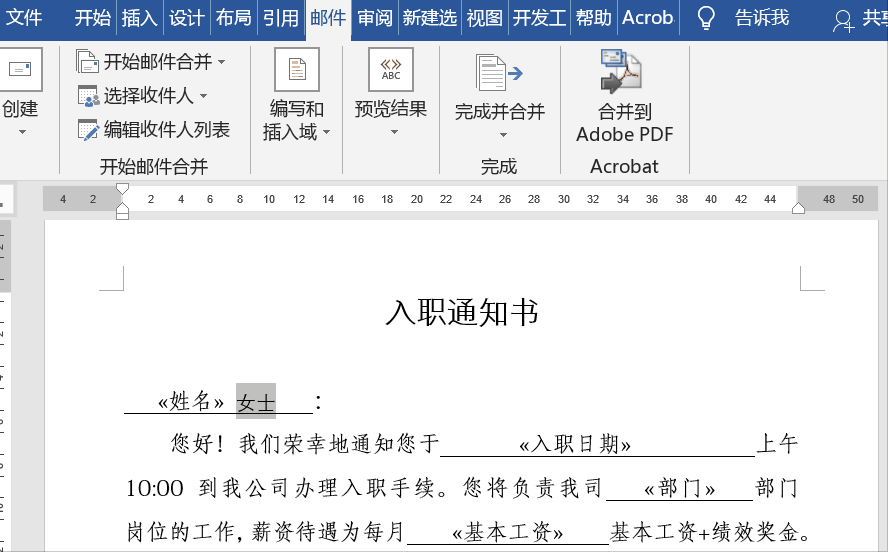888x552 pixels.
Task: Switch to the Acrobat tab
Action: click(x=648, y=18)
